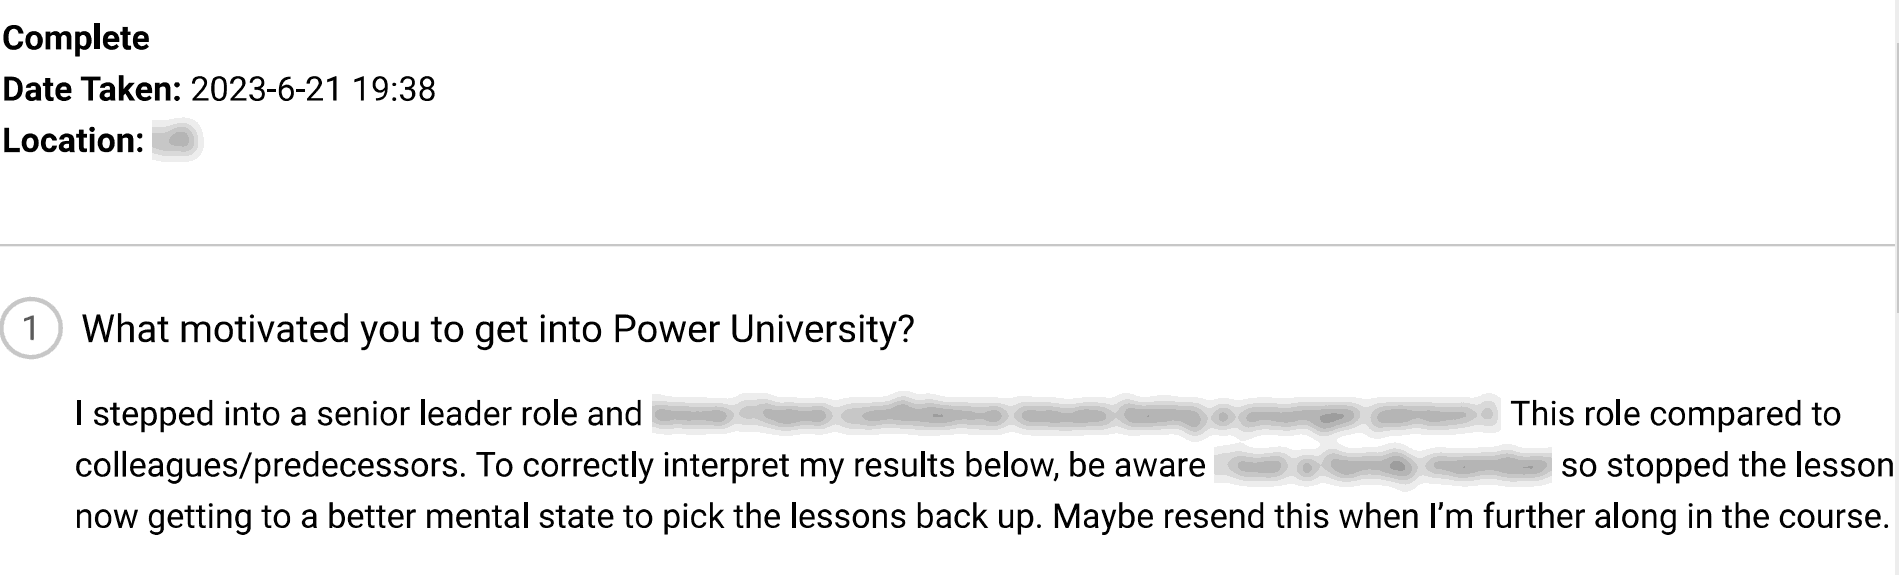Click the phrase 'so stopped the lesson'
The height and width of the screenshot is (575, 1899).
tap(1727, 466)
